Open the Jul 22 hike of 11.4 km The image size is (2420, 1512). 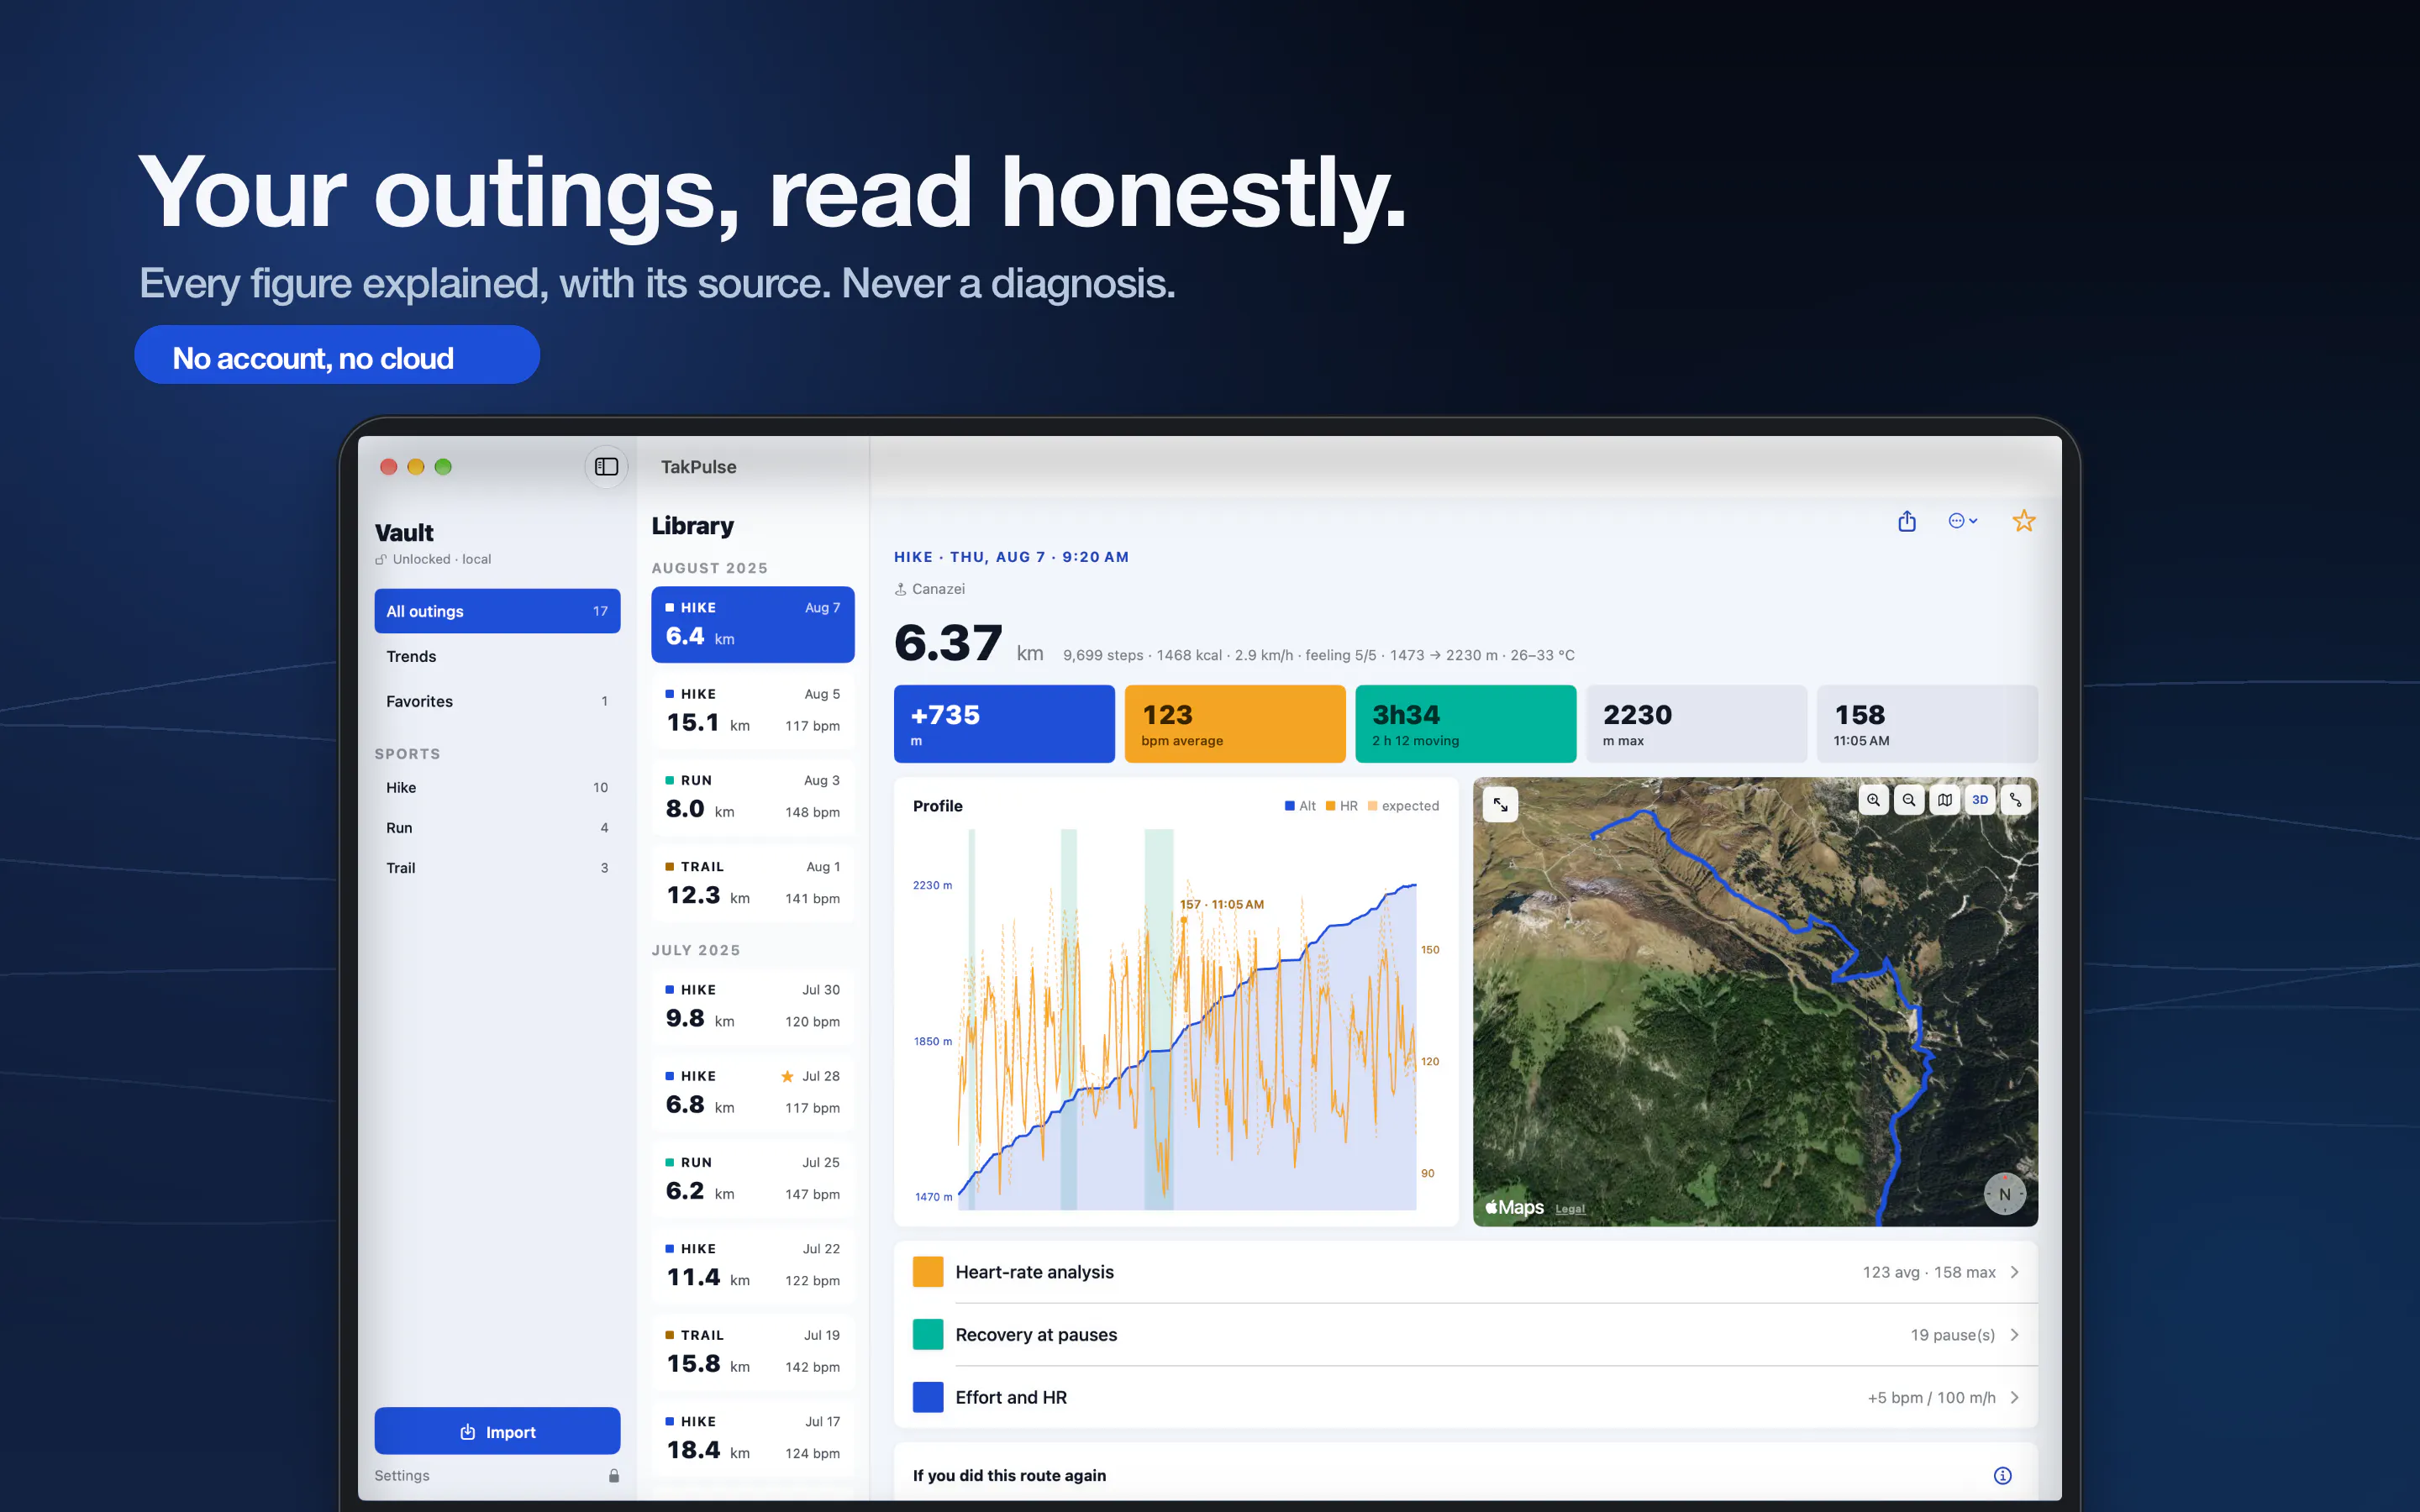click(x=753, y=1265)
